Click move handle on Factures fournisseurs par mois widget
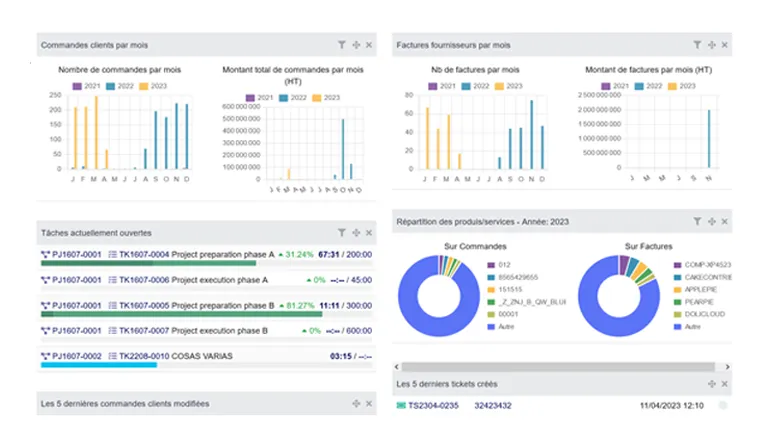The height and width of the screenshot is (440, 770). pos(711,45)
